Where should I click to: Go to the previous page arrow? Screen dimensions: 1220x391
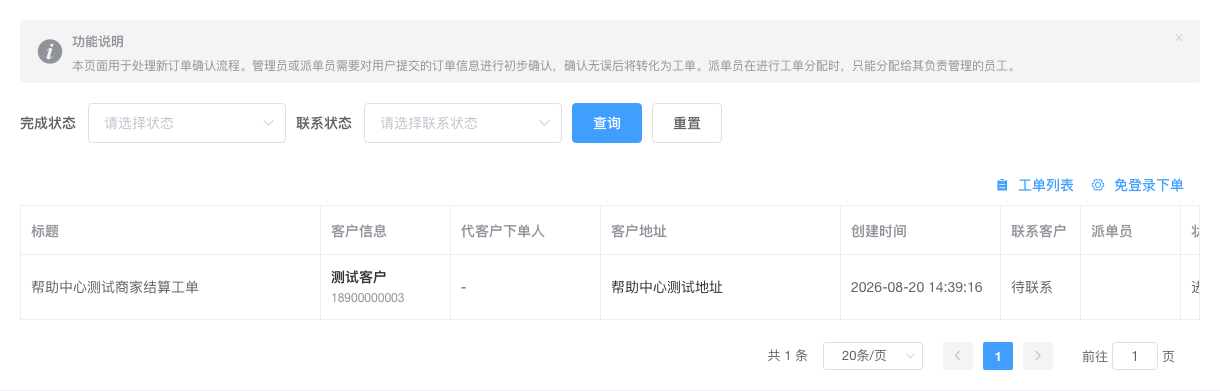(x=958, y=356)
